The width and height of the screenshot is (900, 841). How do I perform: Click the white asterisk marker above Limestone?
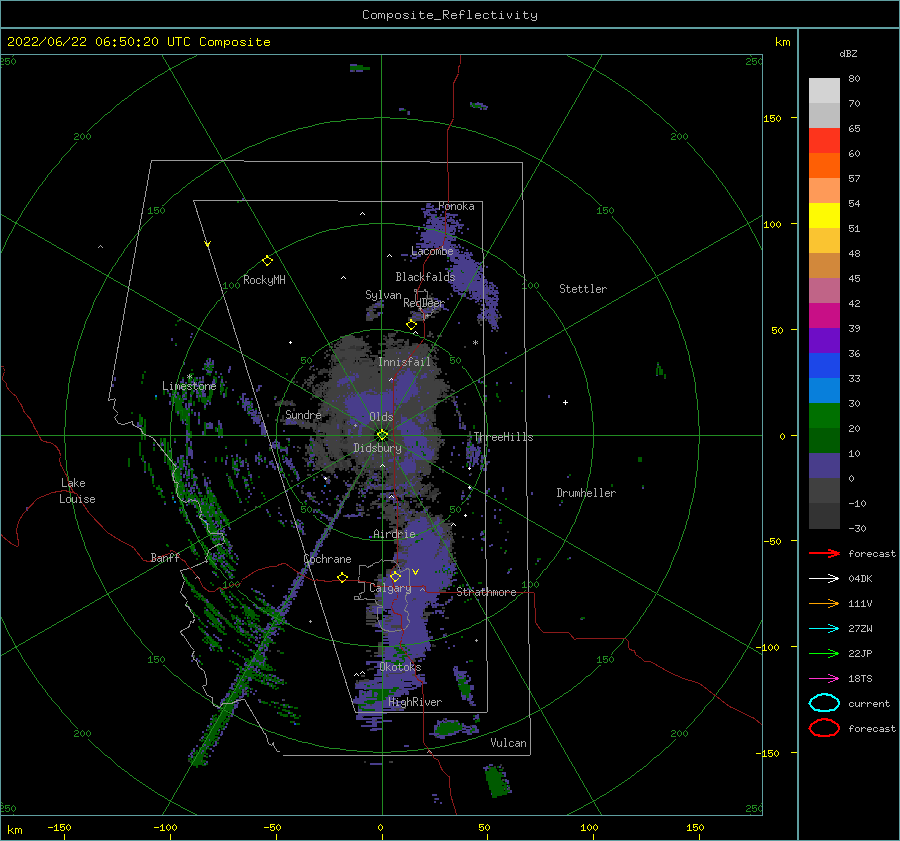pos(189,377)
